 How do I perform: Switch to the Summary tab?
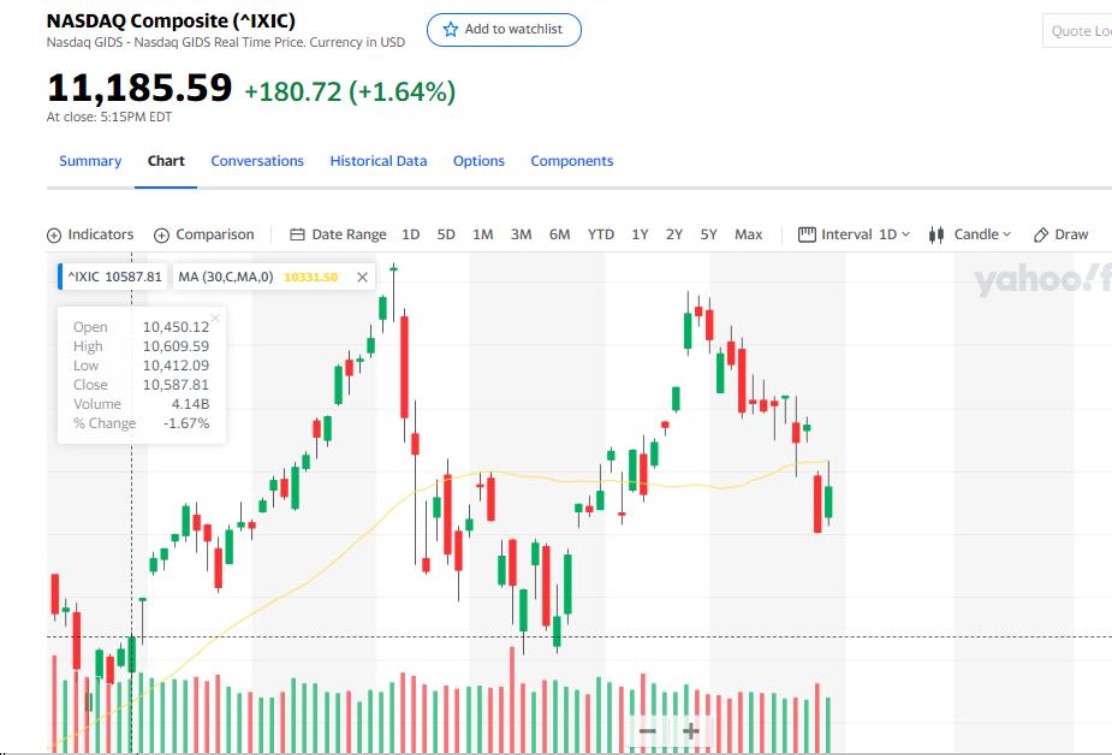(90, 161)
